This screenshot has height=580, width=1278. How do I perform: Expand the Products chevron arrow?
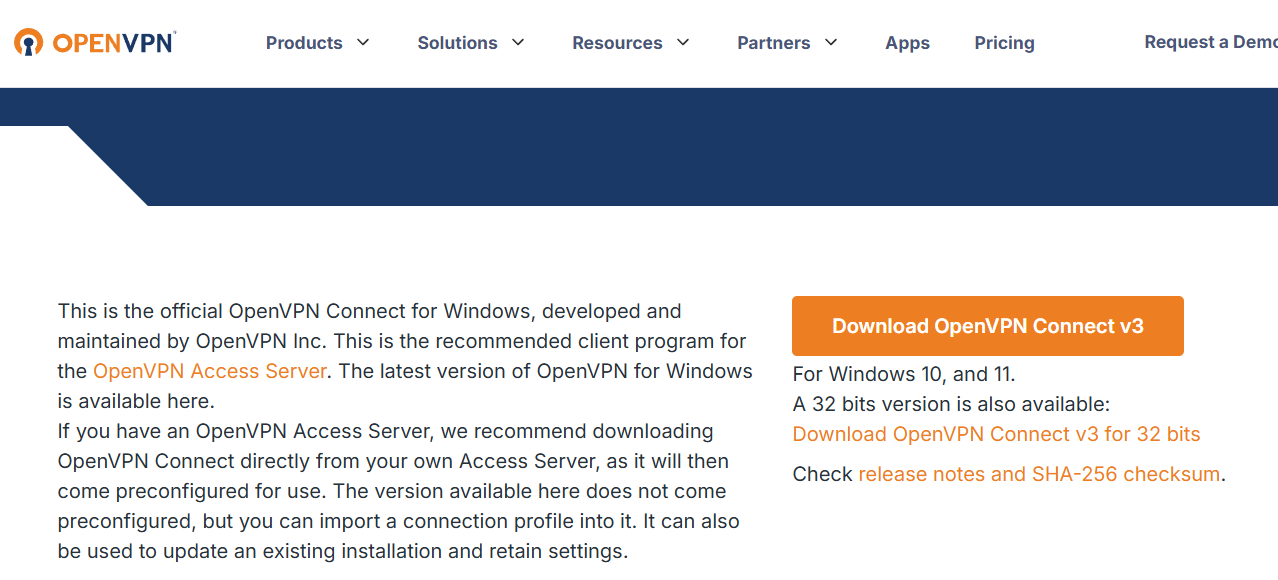pyautogui.click(x=363, y=42)
